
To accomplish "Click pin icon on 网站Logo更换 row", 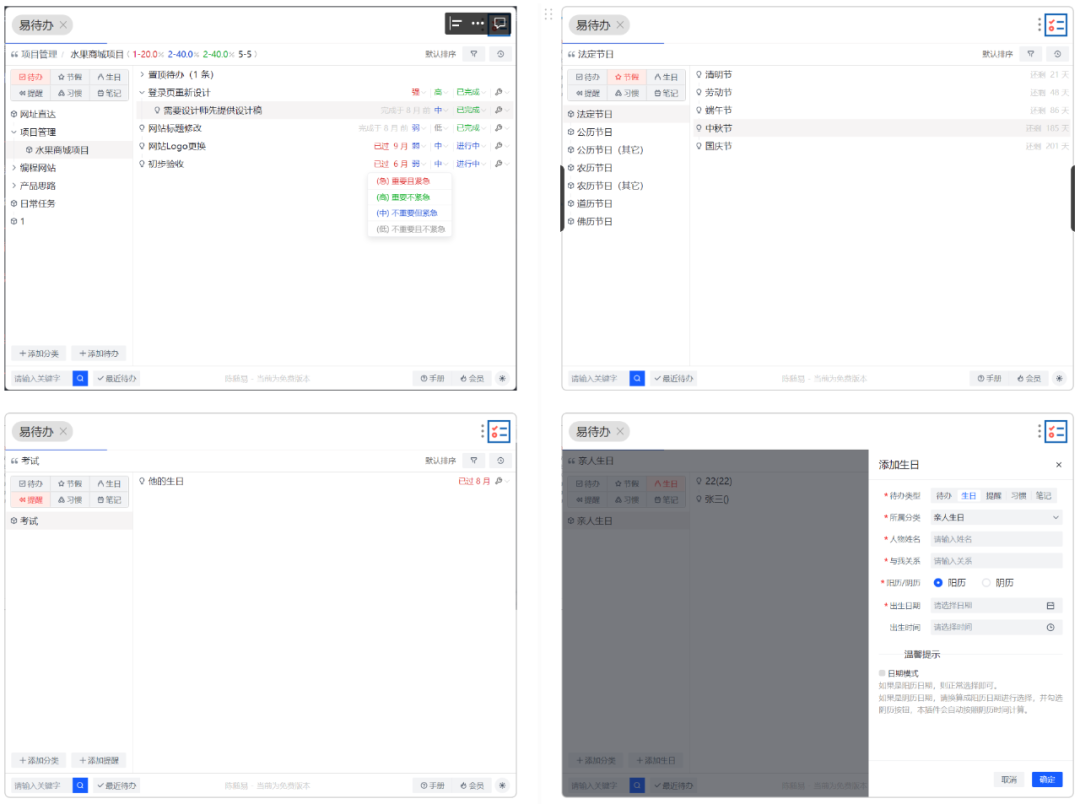I will (x=498, y=146).
